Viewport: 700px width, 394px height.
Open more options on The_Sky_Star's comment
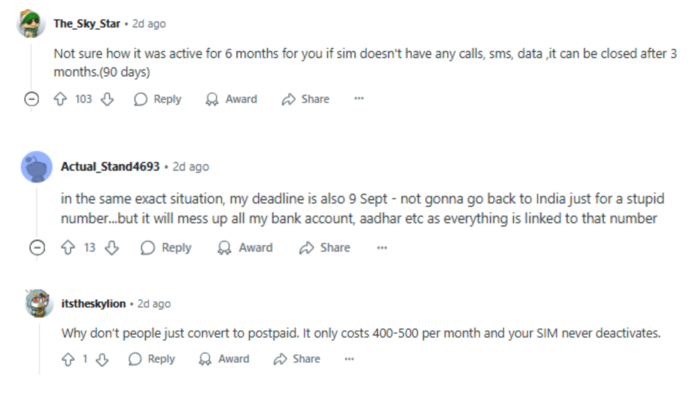click(x=359, y=99)
